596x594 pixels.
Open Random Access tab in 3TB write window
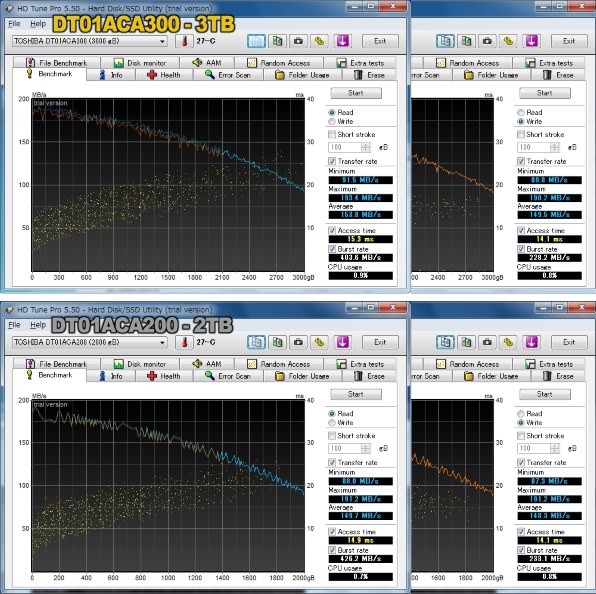click(x=468, y=63)
